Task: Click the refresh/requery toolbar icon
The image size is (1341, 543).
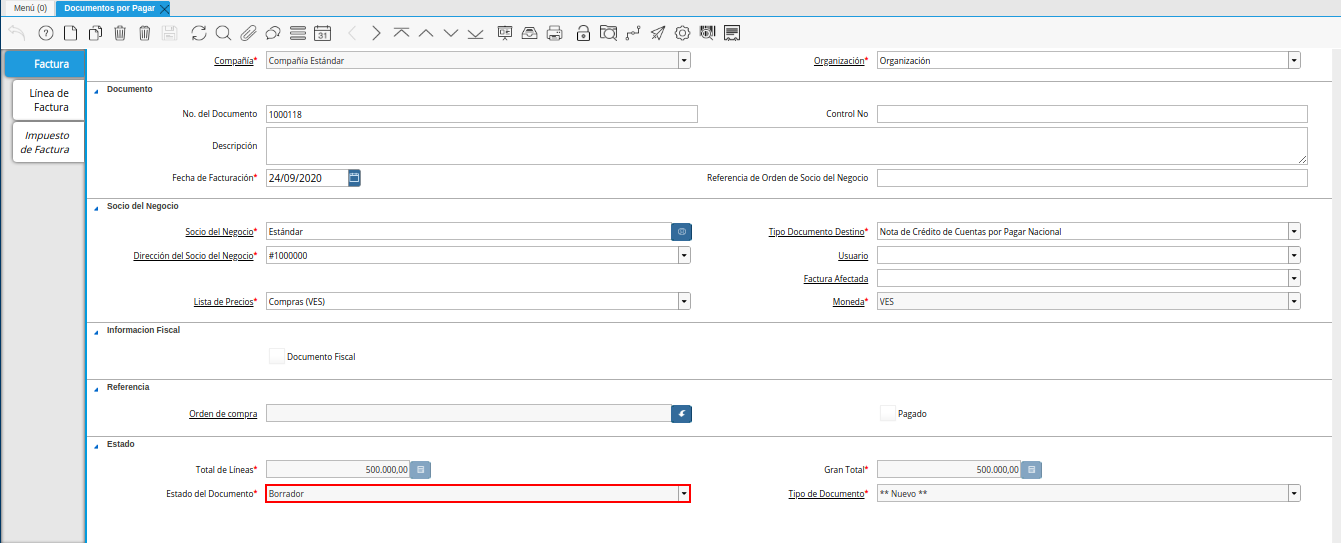Action: 199,33
